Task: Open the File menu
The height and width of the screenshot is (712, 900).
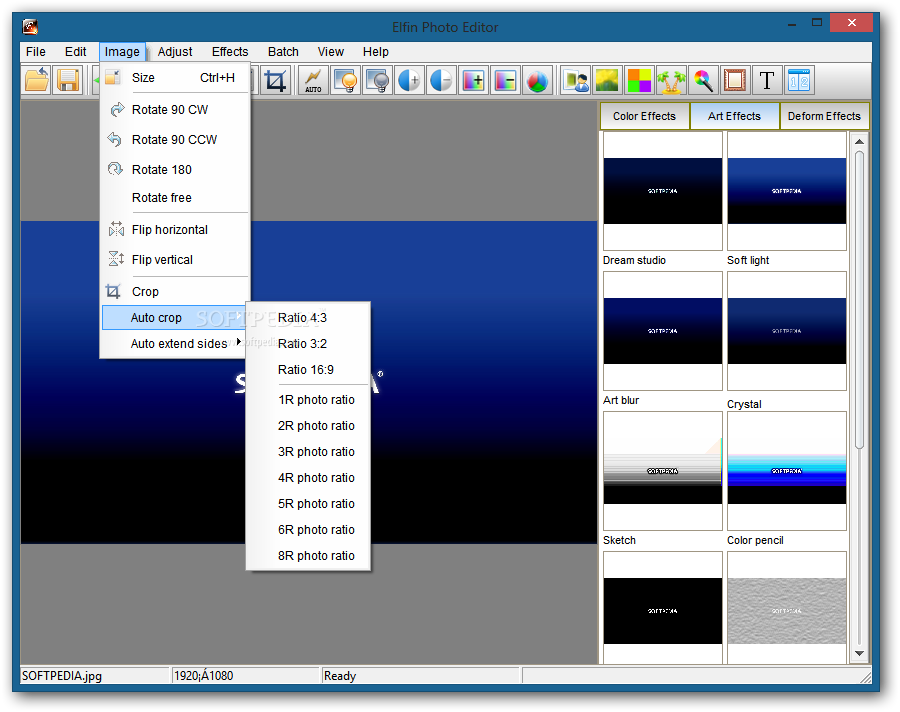Action: click(36, 52)
